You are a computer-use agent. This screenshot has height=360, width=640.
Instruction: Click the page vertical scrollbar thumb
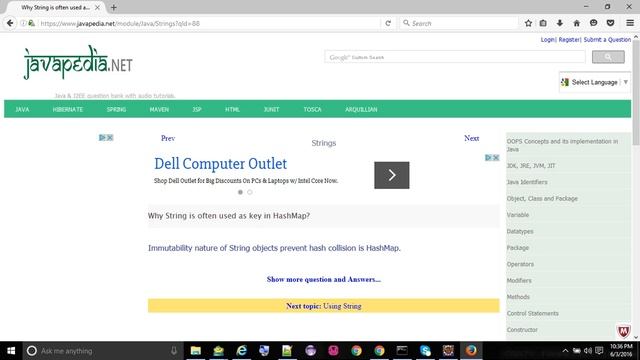[636, 92]
